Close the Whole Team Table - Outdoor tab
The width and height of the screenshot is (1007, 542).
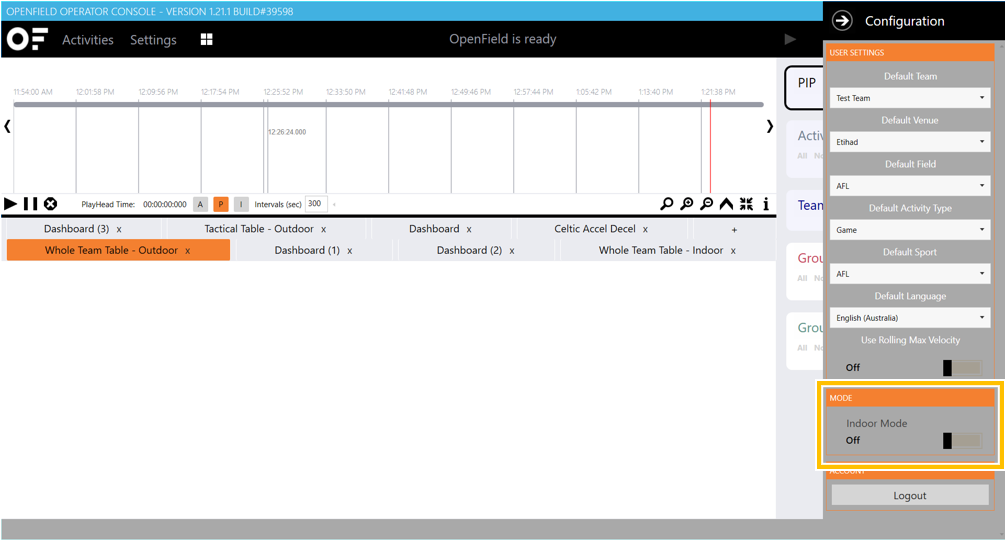[x=188, y=251]
